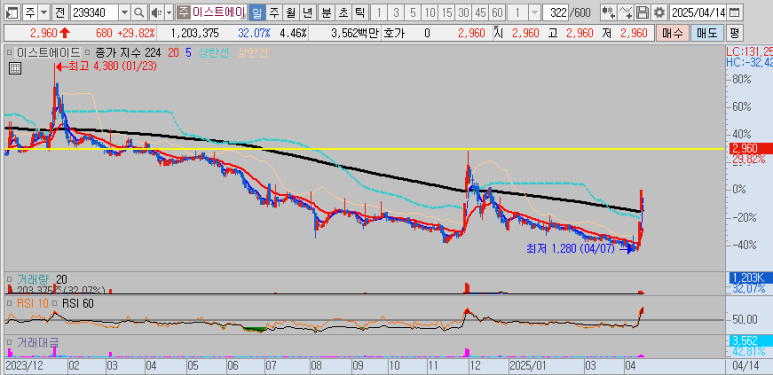Open stock search magnifier
Viewport: 773px width, 375px height.
(139, 12)
